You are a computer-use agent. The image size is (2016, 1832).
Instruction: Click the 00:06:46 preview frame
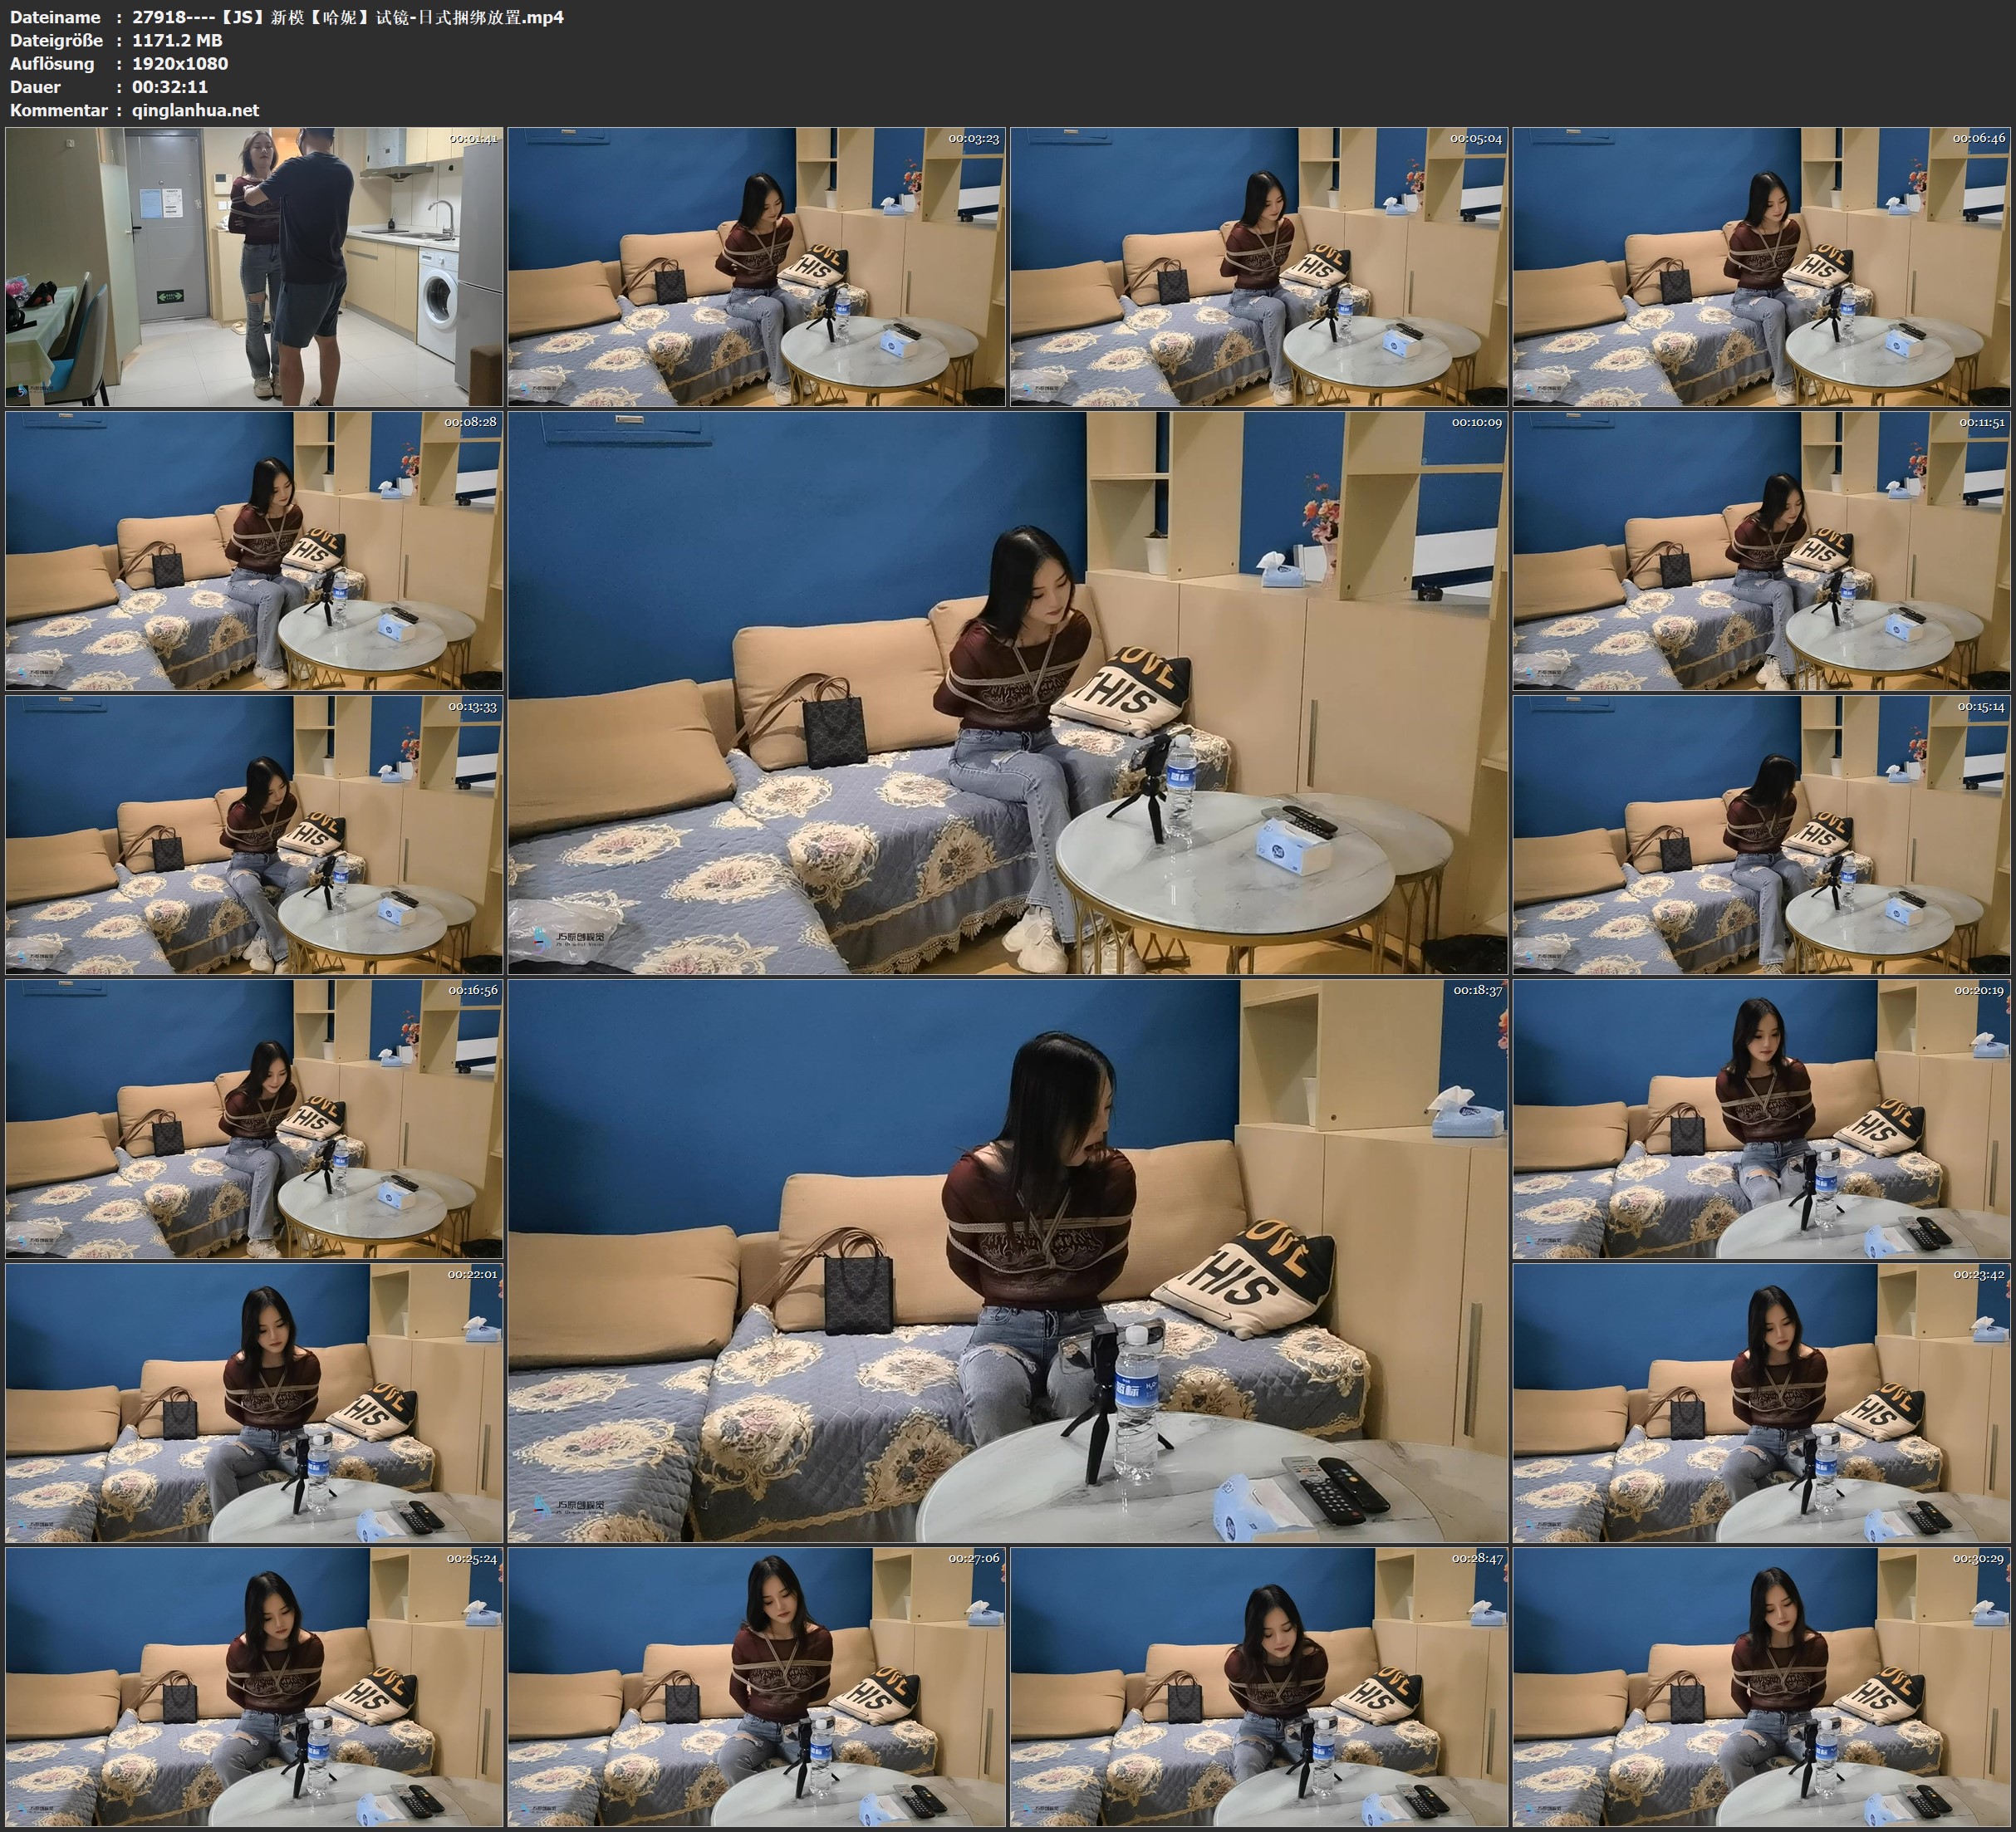pyautogui.click(x=1762, y=266)
